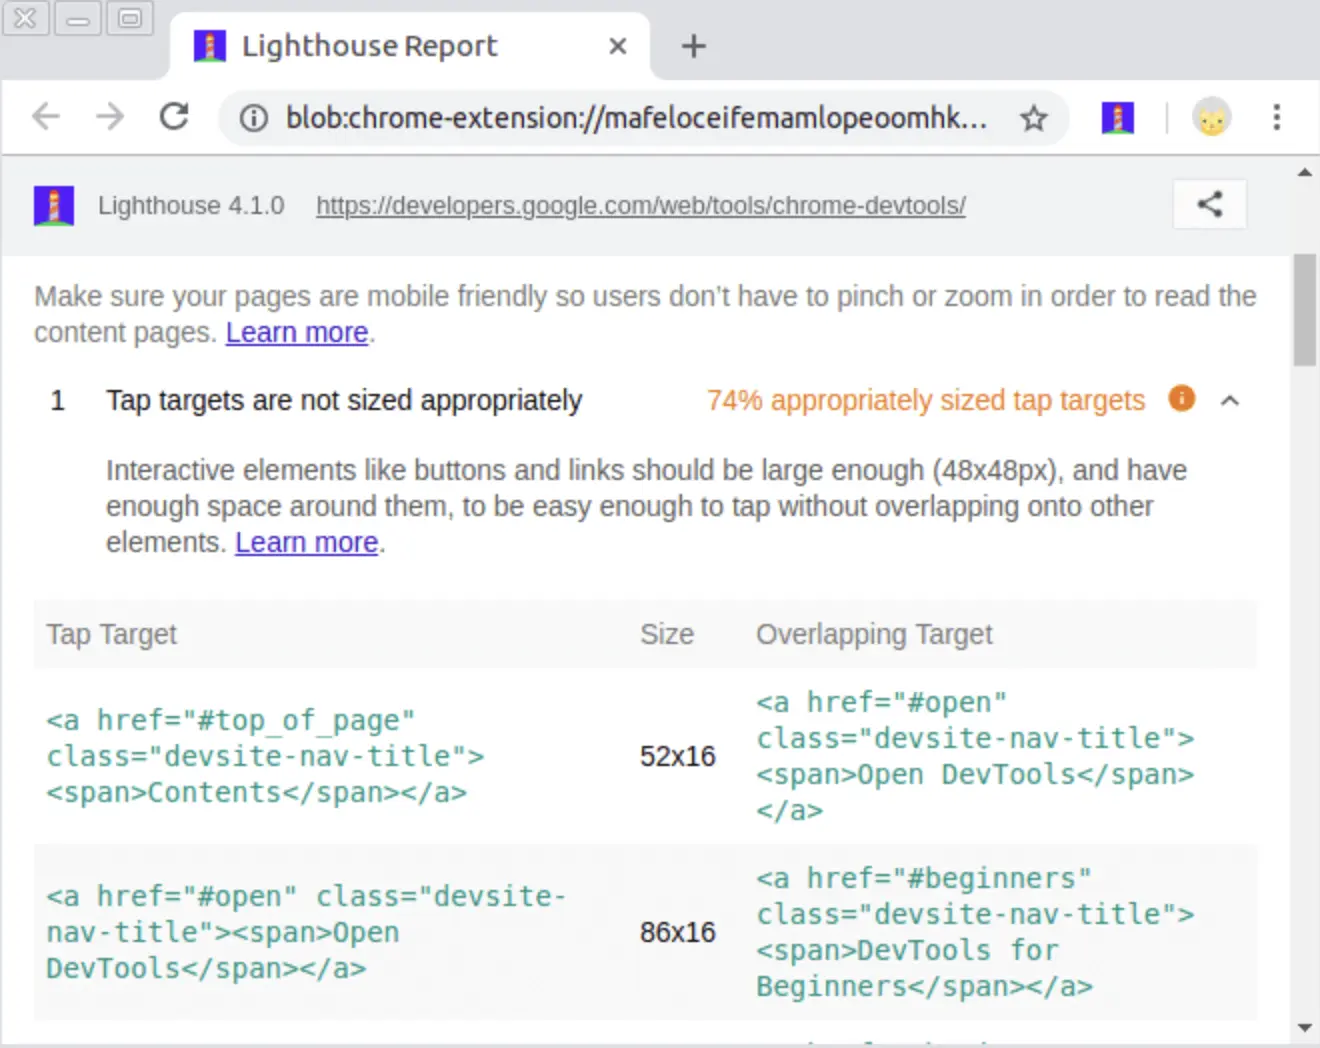Open the Chrome profile avatar
The image size is (1320, 1048).
[x=1211, y=118]
